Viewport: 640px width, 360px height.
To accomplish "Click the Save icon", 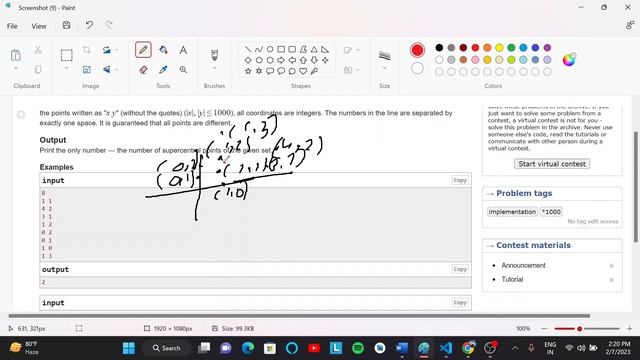I will click(67, 25).
